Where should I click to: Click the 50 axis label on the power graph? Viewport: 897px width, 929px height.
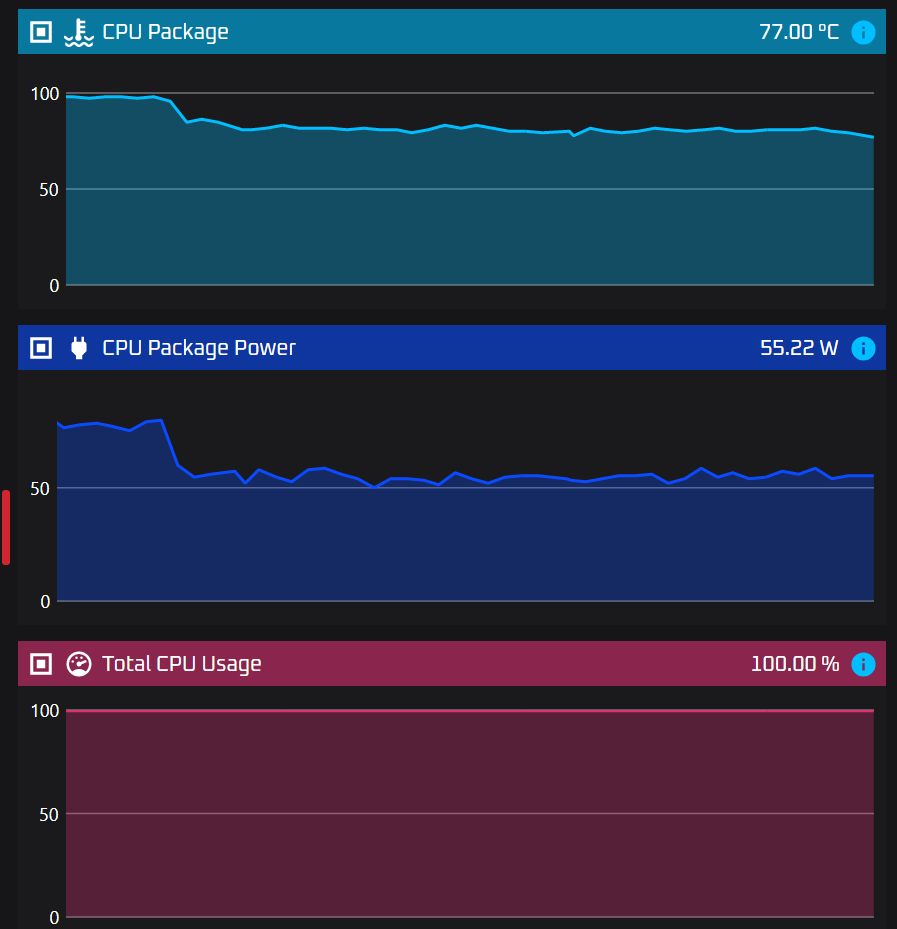(x=39, y=488)
